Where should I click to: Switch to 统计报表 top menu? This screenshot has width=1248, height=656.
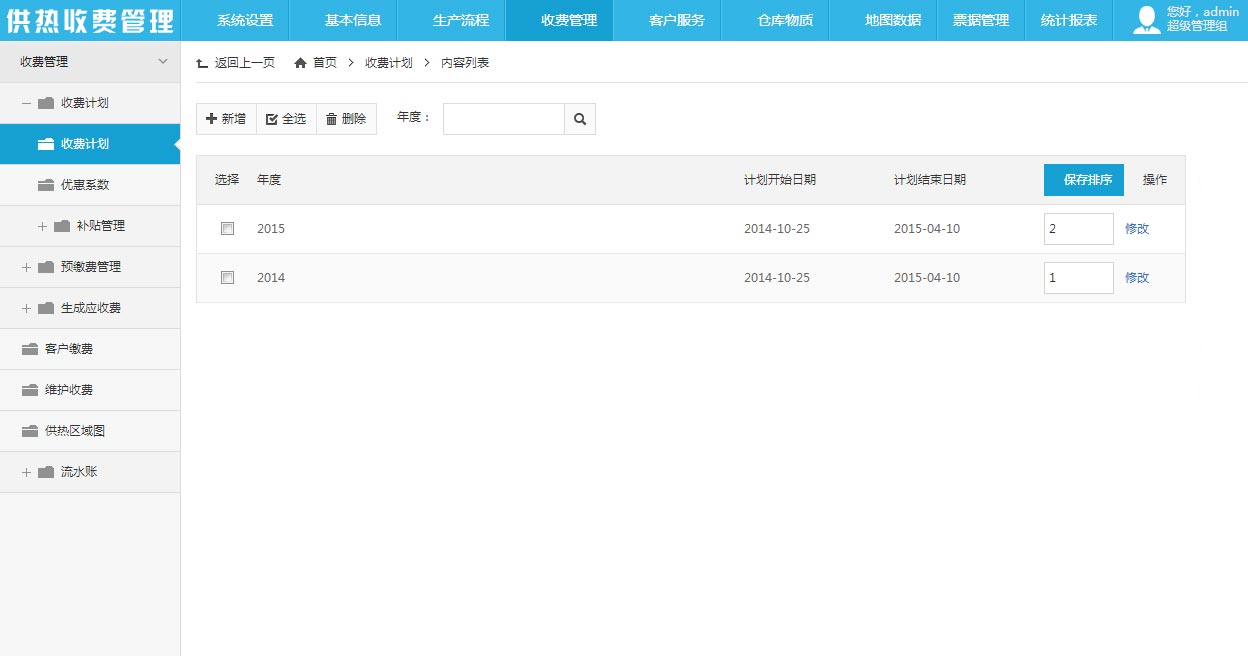click(x=1068, y=20)
